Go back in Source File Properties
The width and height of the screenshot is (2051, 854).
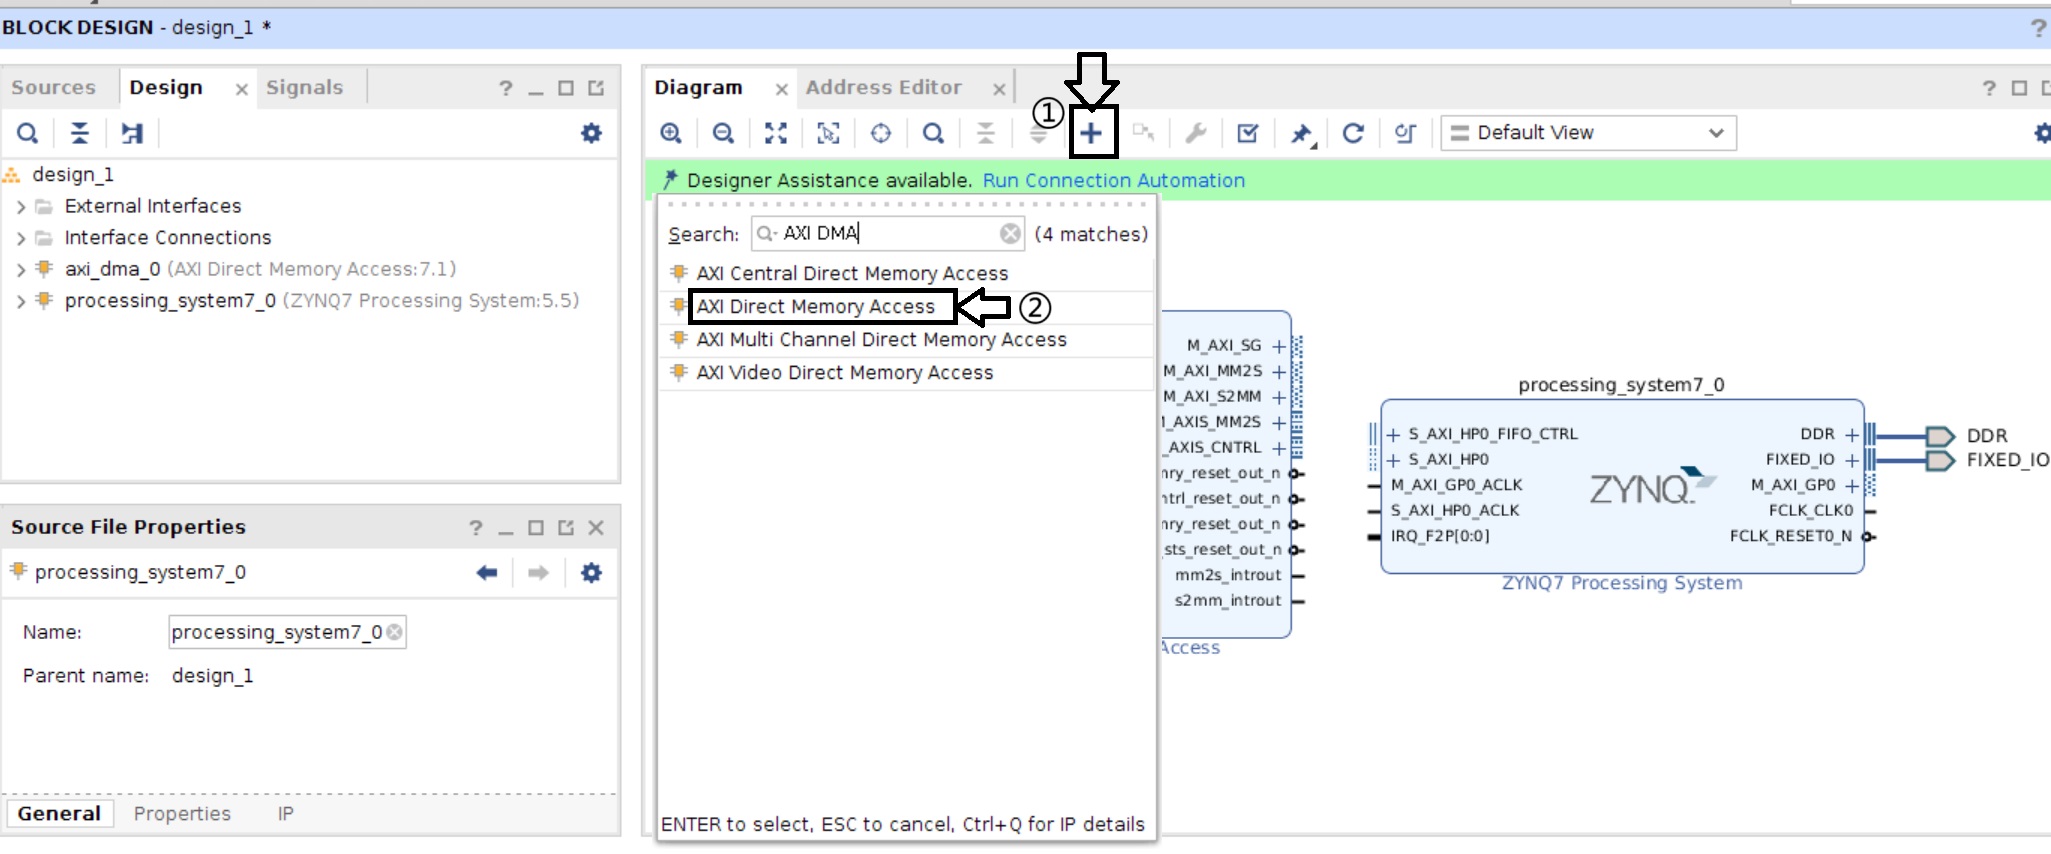(487, 573)
